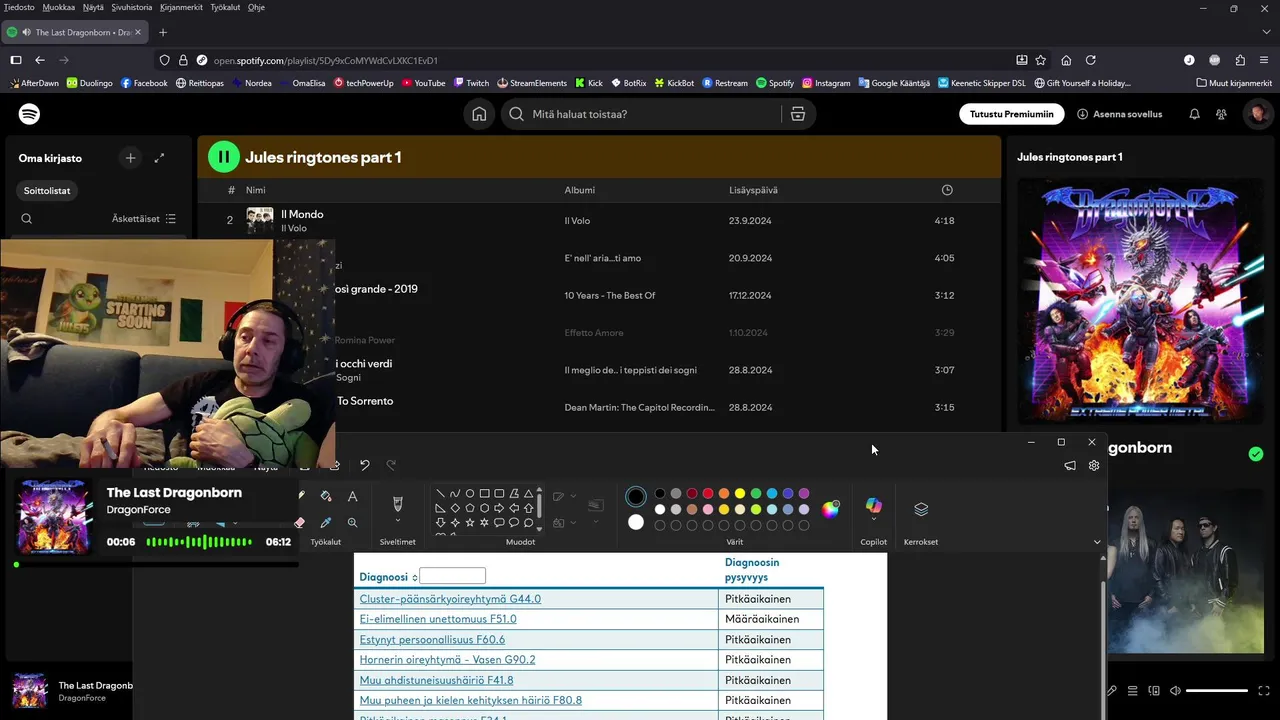Open the Effetto Amore album link

tap(594, 333)
